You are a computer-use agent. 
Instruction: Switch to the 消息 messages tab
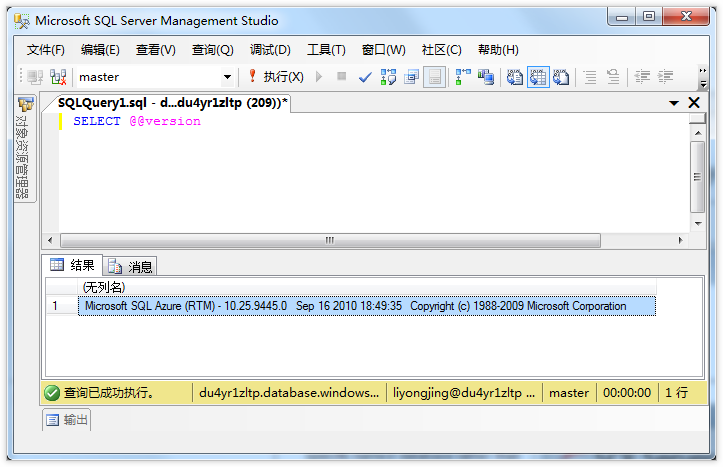pos(130,266)
